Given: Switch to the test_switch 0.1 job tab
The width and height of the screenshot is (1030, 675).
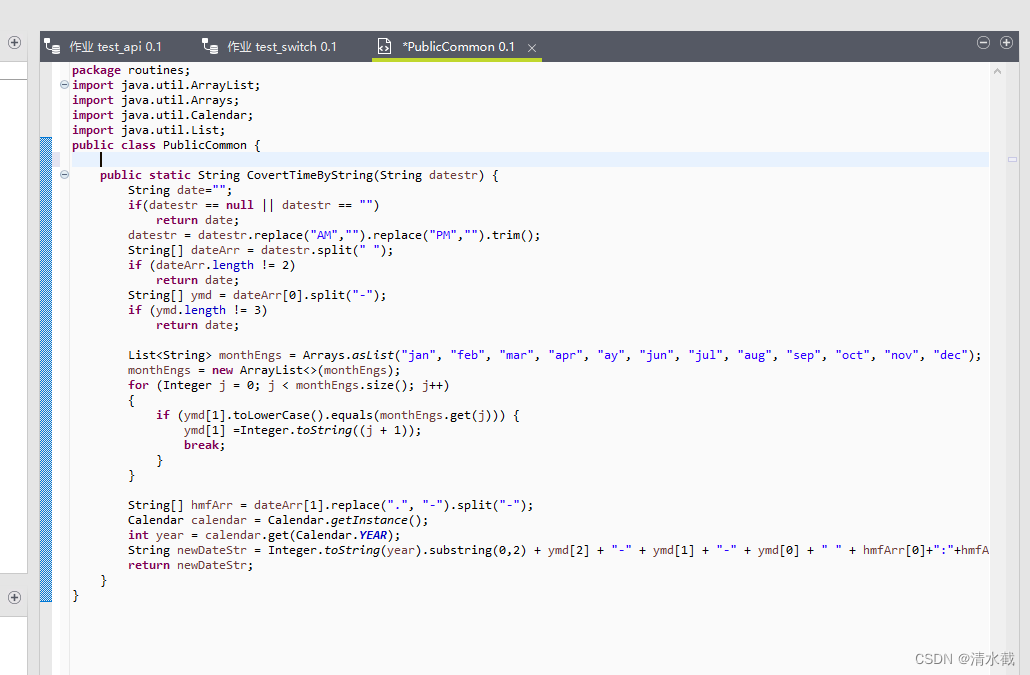Looking at the screenshot, I should click(269, 47).
